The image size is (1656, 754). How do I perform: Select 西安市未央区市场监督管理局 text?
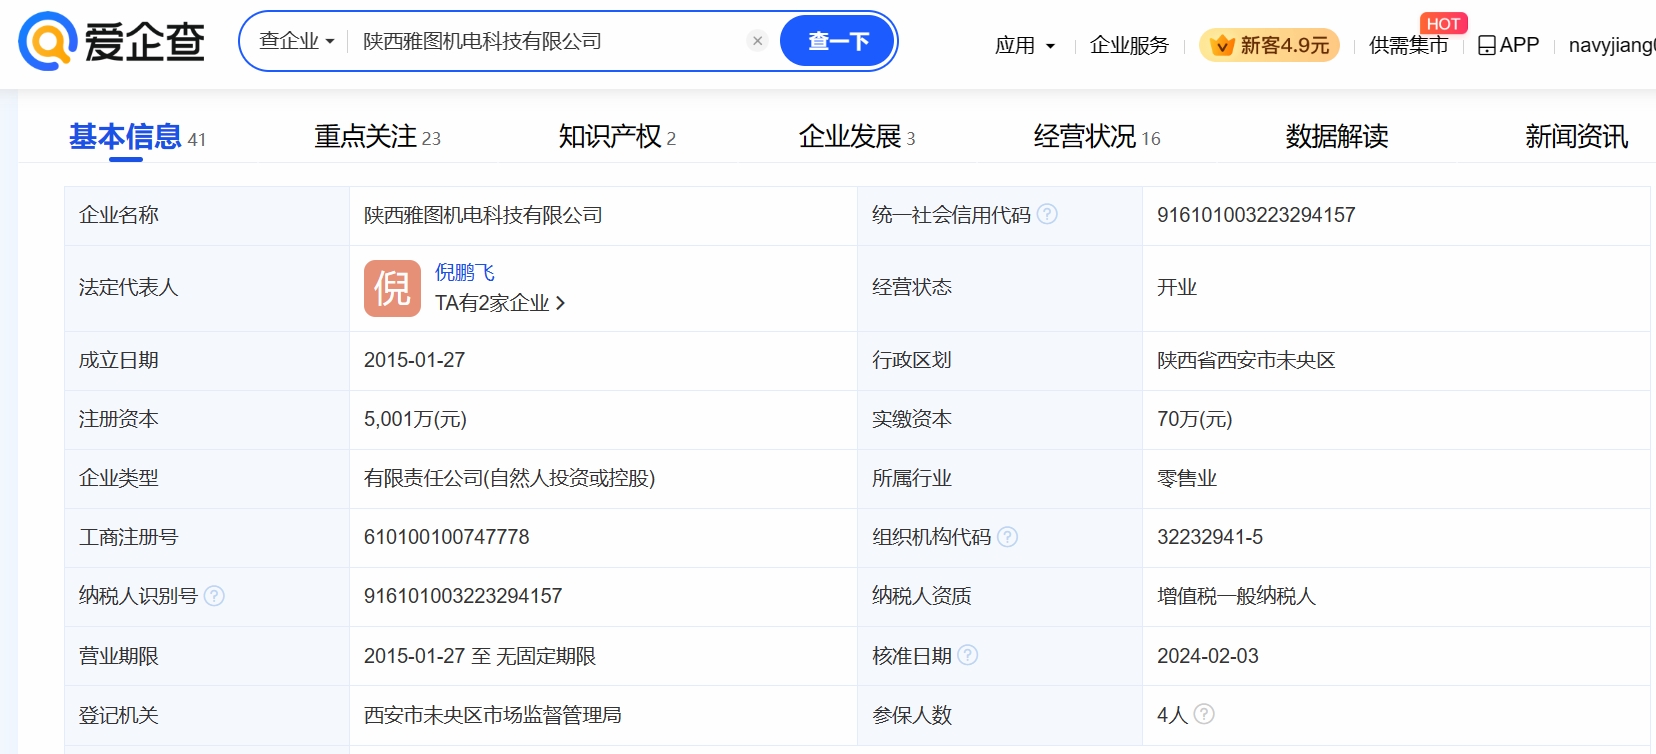493,715
